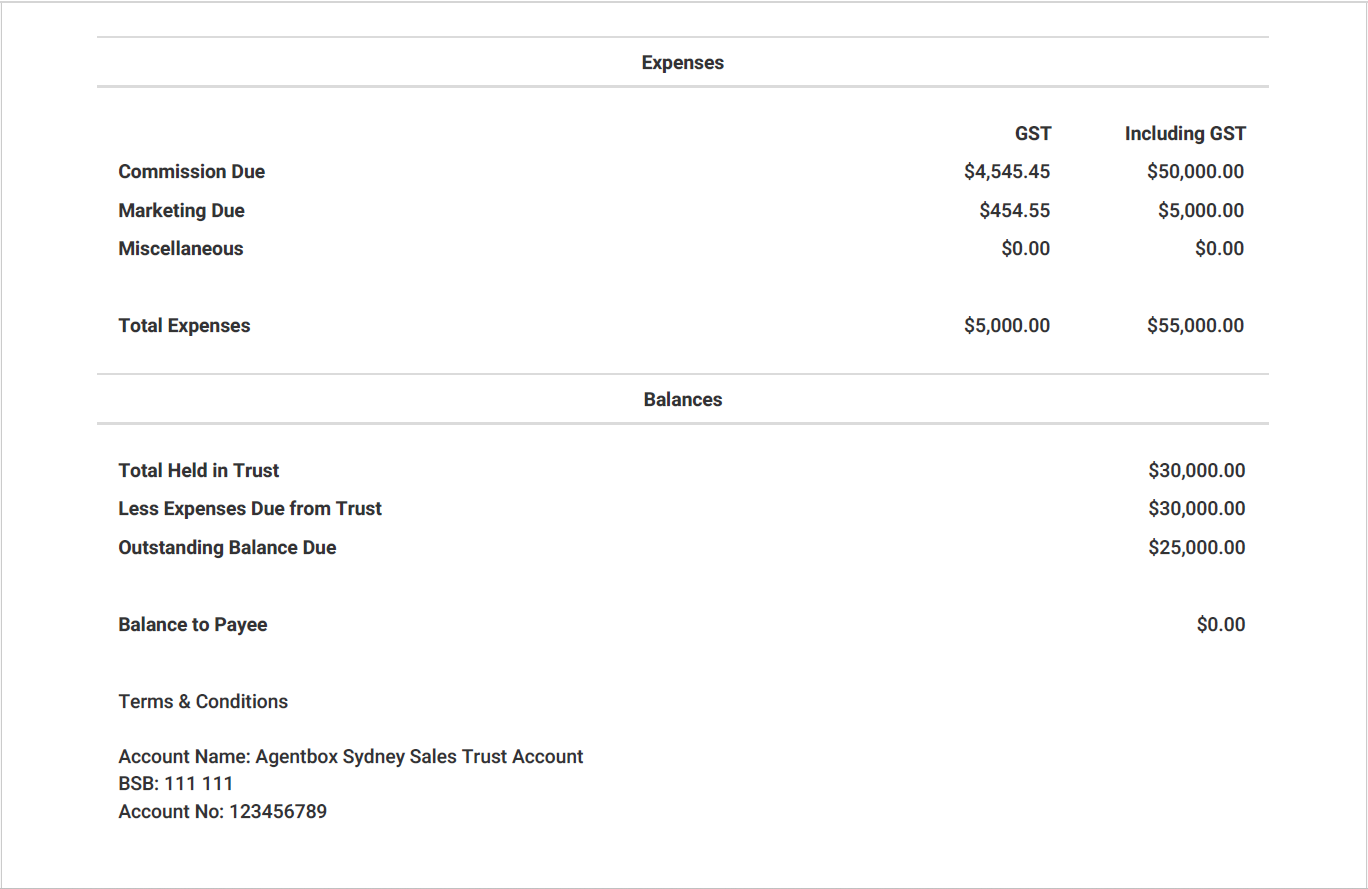
Task: Click the Including GST column header
Action: [x=1185, y=134]
